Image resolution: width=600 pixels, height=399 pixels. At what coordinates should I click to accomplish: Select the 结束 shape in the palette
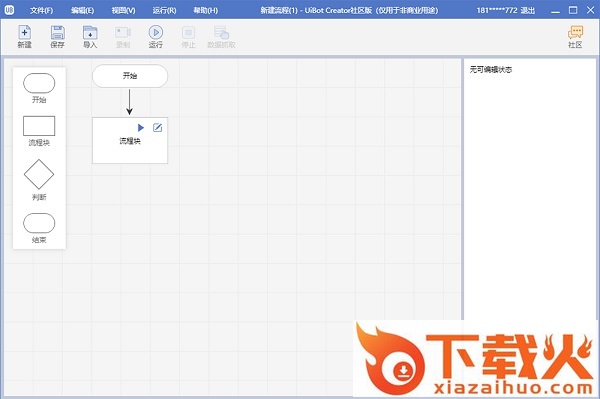[39, 223]
